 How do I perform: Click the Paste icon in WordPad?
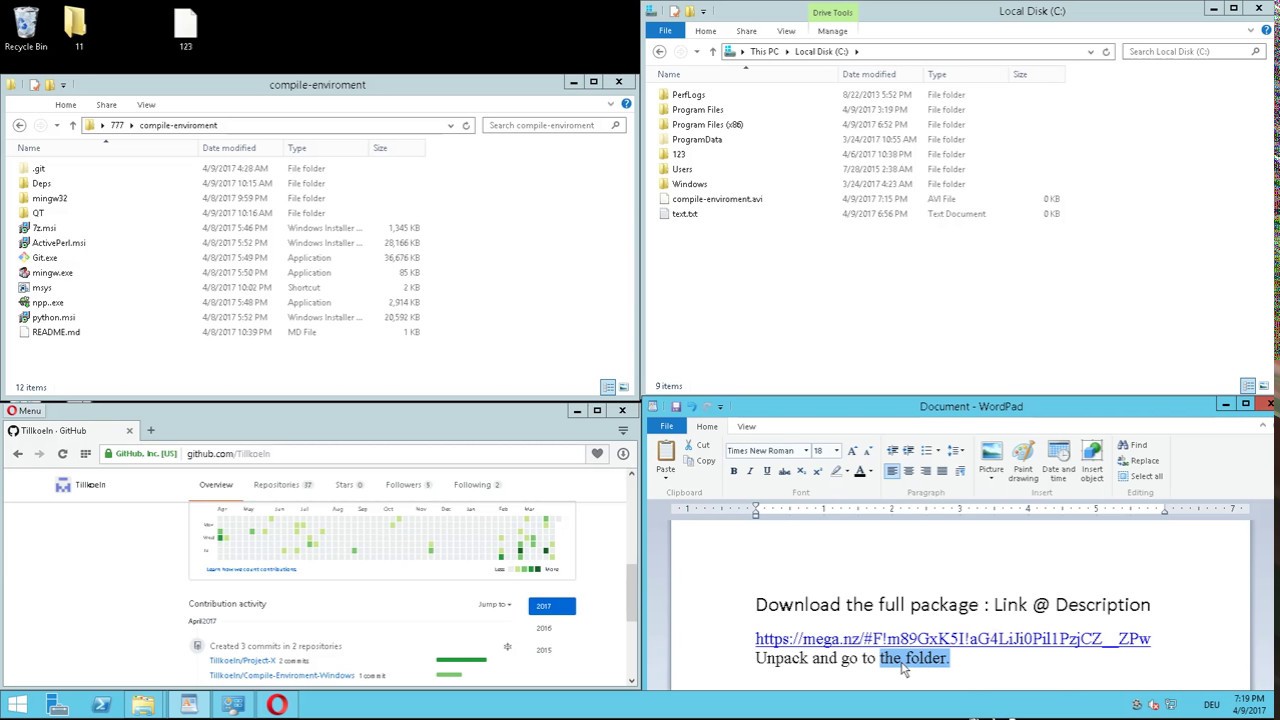(666, 451)
